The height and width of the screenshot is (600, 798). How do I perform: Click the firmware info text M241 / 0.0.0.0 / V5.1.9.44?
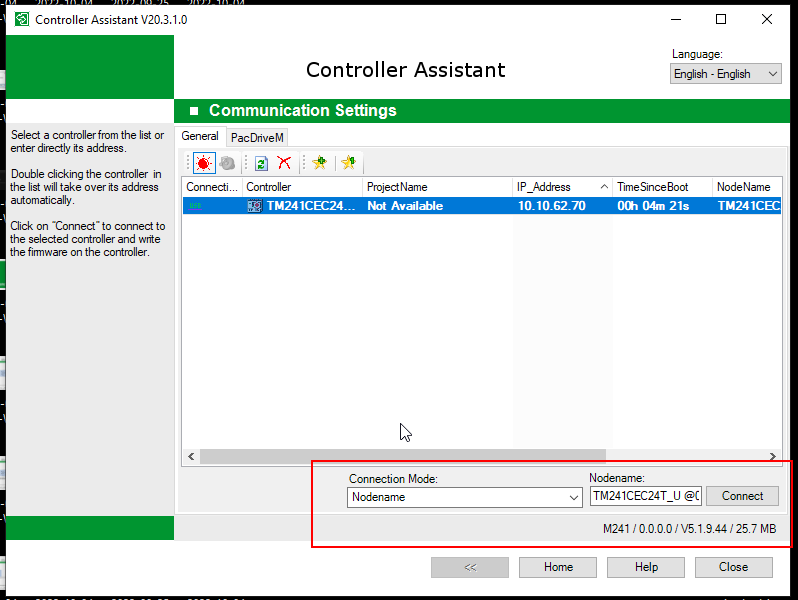pos(689,529)
